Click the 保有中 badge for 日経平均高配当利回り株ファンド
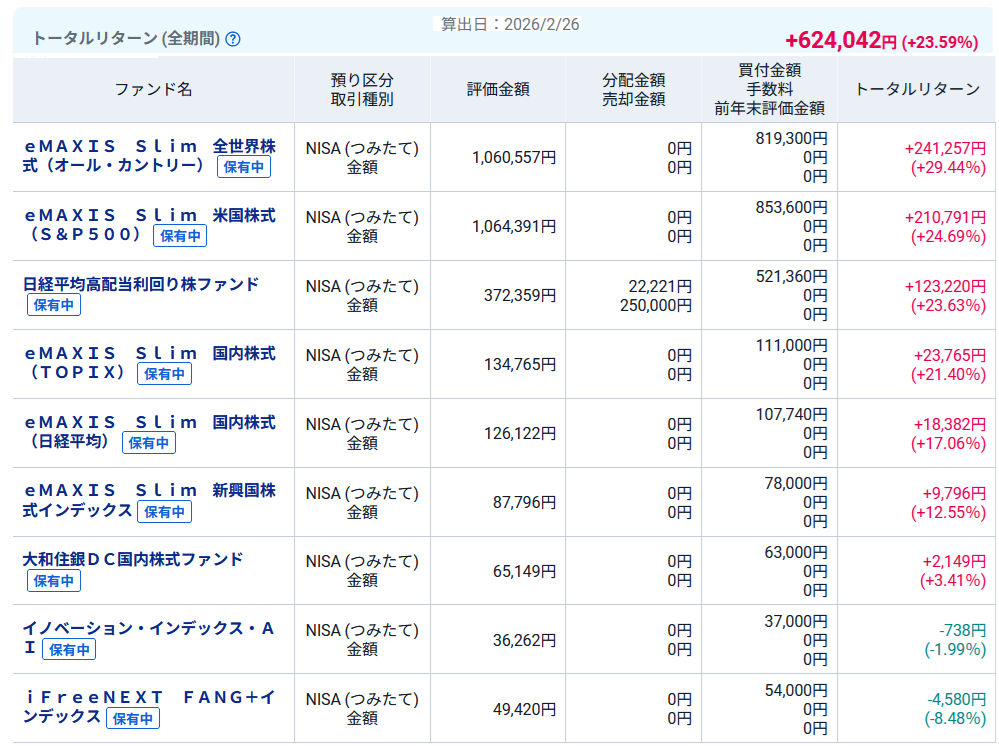Image resolution: width=999 pixels, height=746 pixels. pyautogui.click(x=54, y=305)
